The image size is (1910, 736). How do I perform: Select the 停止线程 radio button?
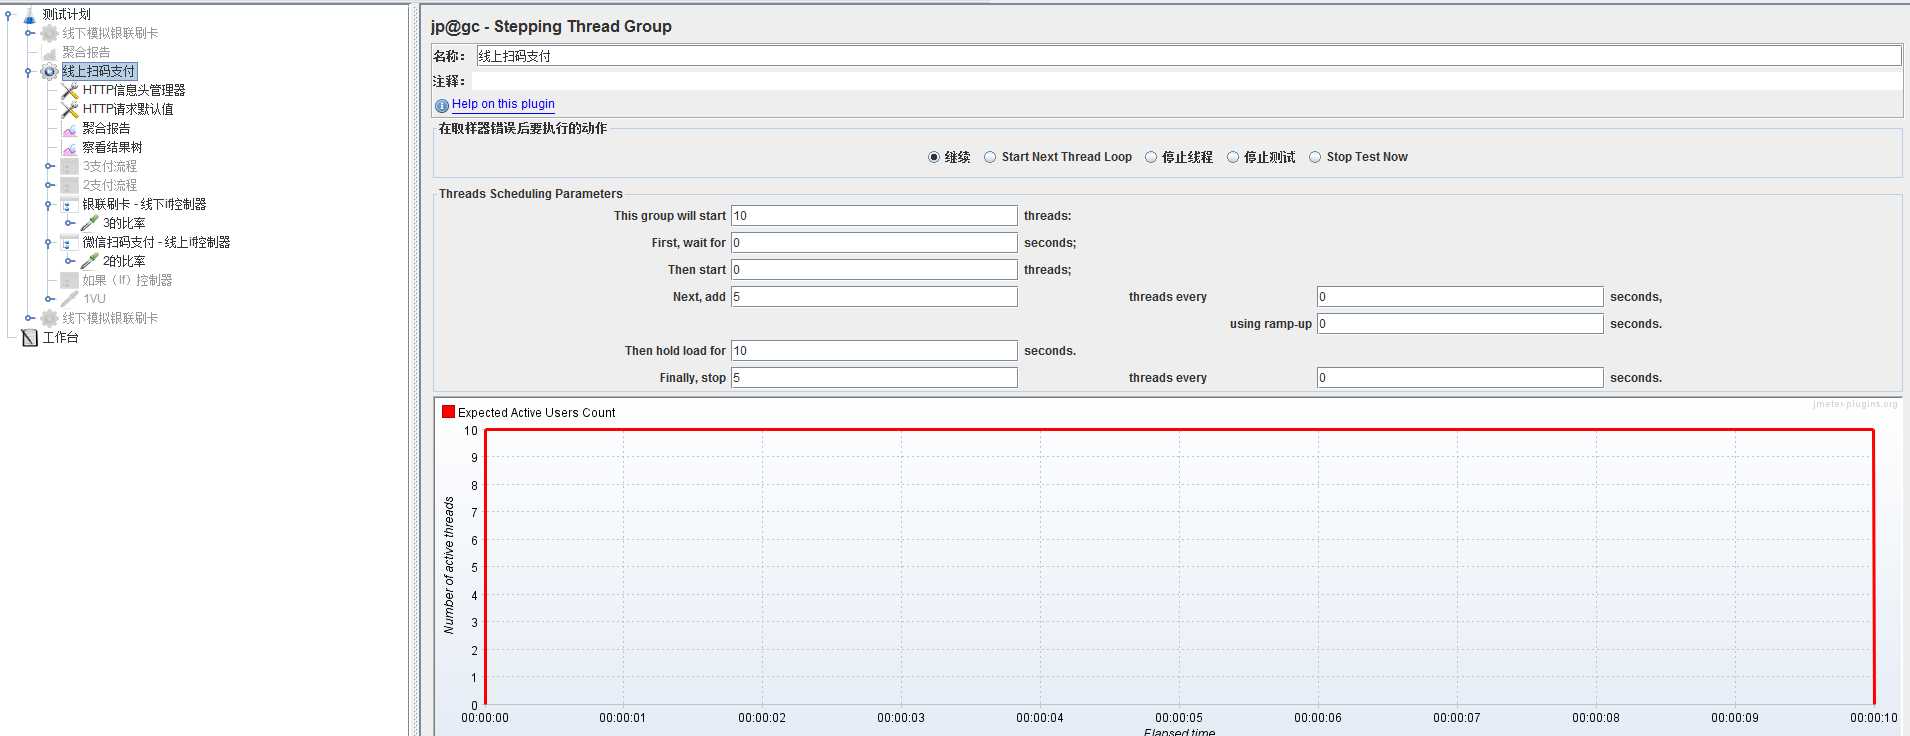pyautogui.click(x=1151, y=157)
